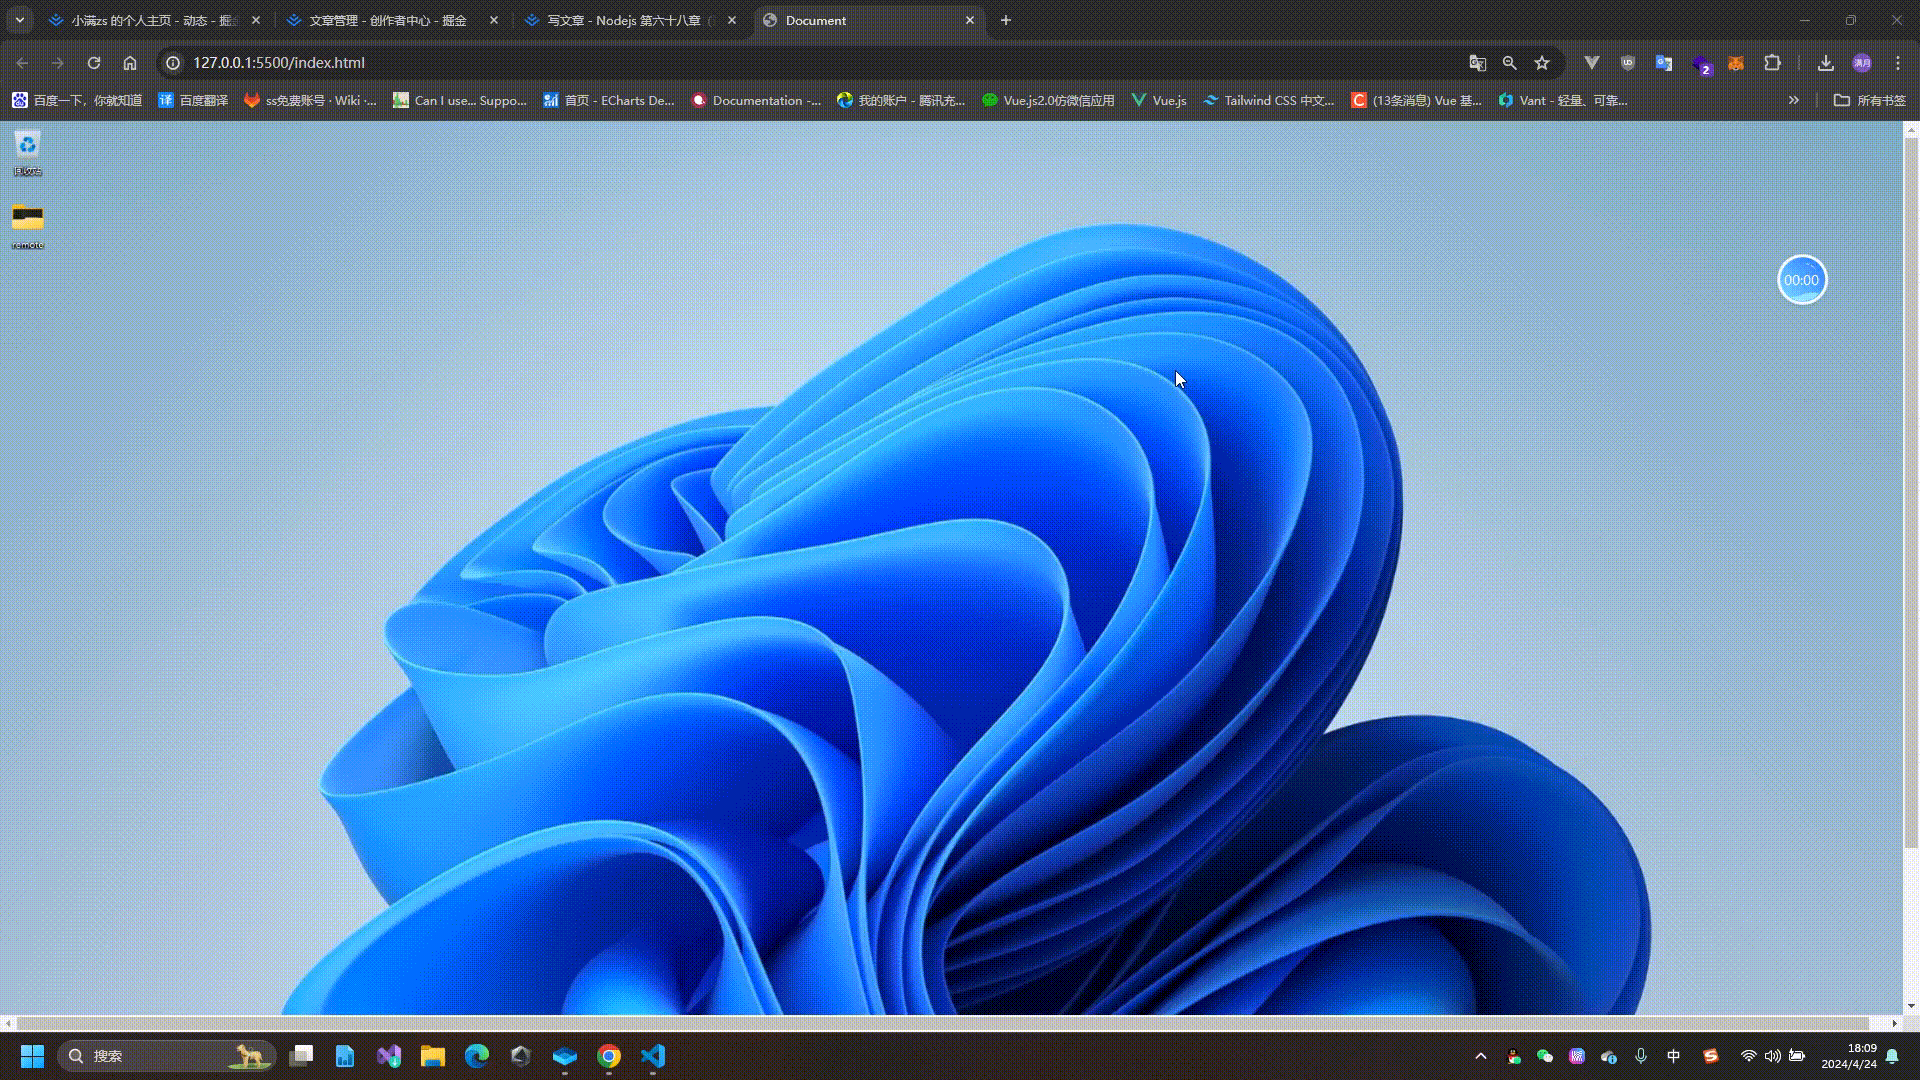Switch to the 文章管理 创作者中心 tab
The height and width of the screenshot is (1080, 1920).
pos(393,20)
